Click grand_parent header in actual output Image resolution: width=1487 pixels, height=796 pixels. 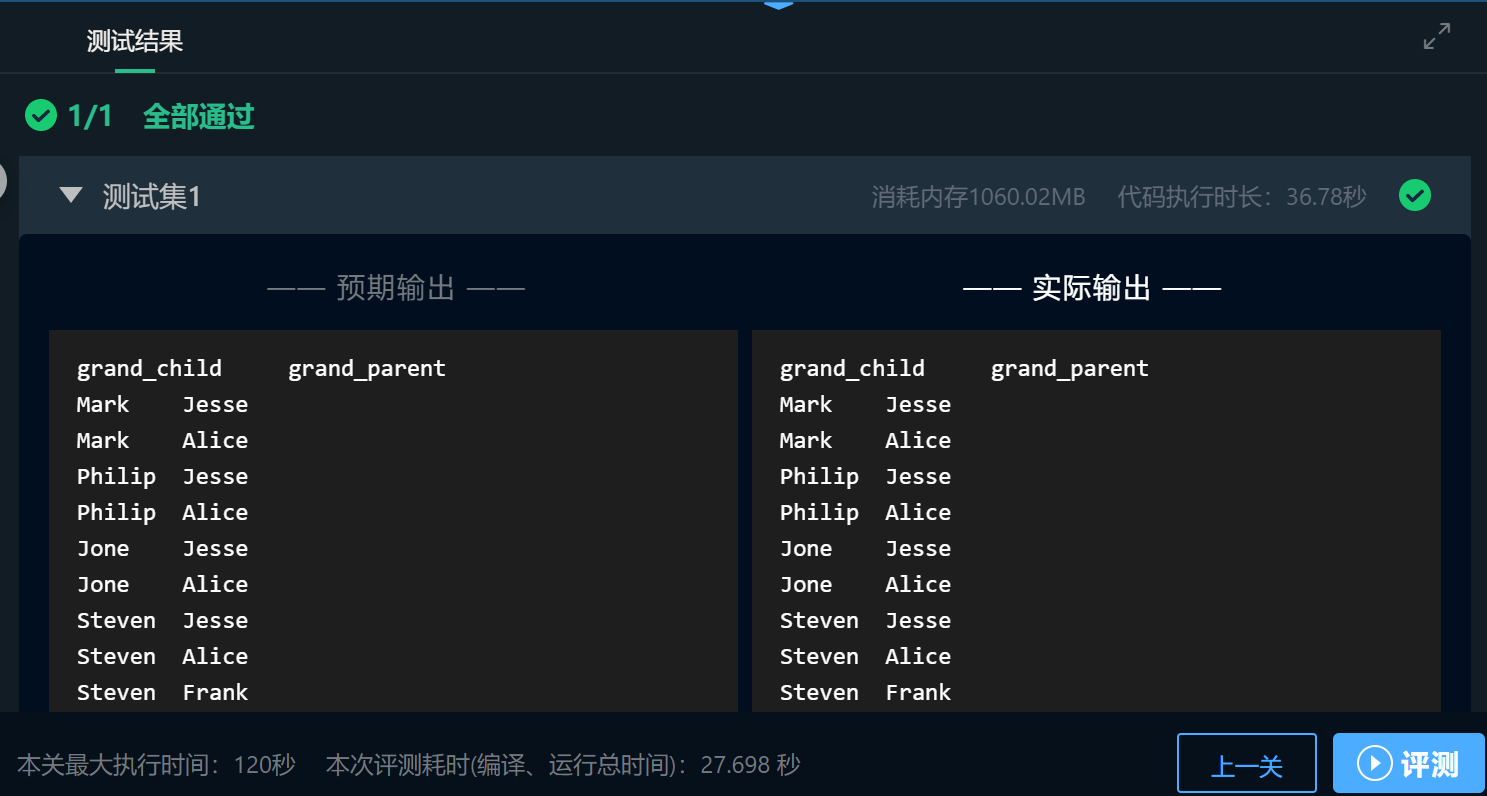[x=1070, y=369]
